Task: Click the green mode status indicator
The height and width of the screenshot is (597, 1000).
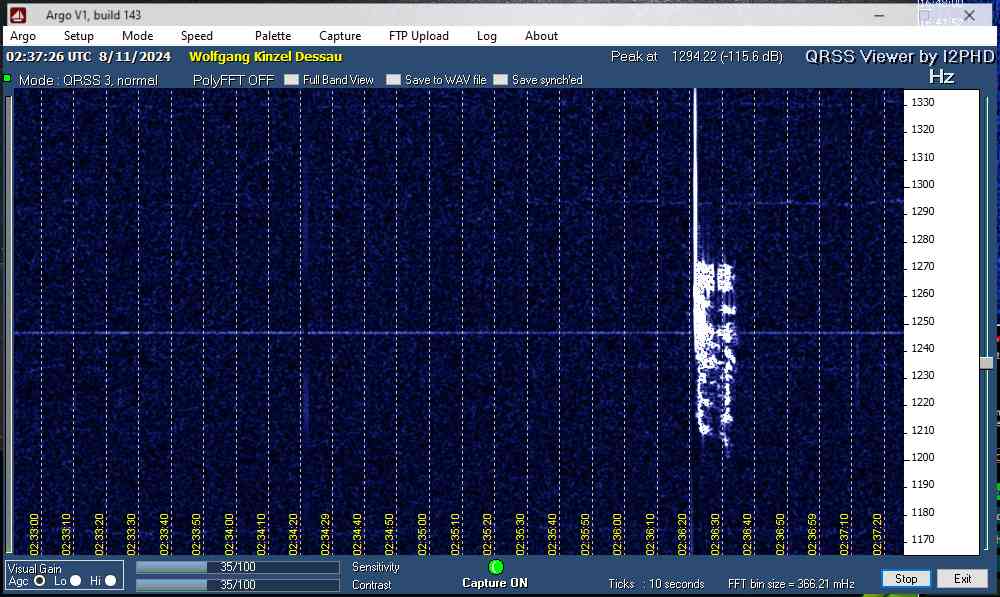Action: coord(8,78)
